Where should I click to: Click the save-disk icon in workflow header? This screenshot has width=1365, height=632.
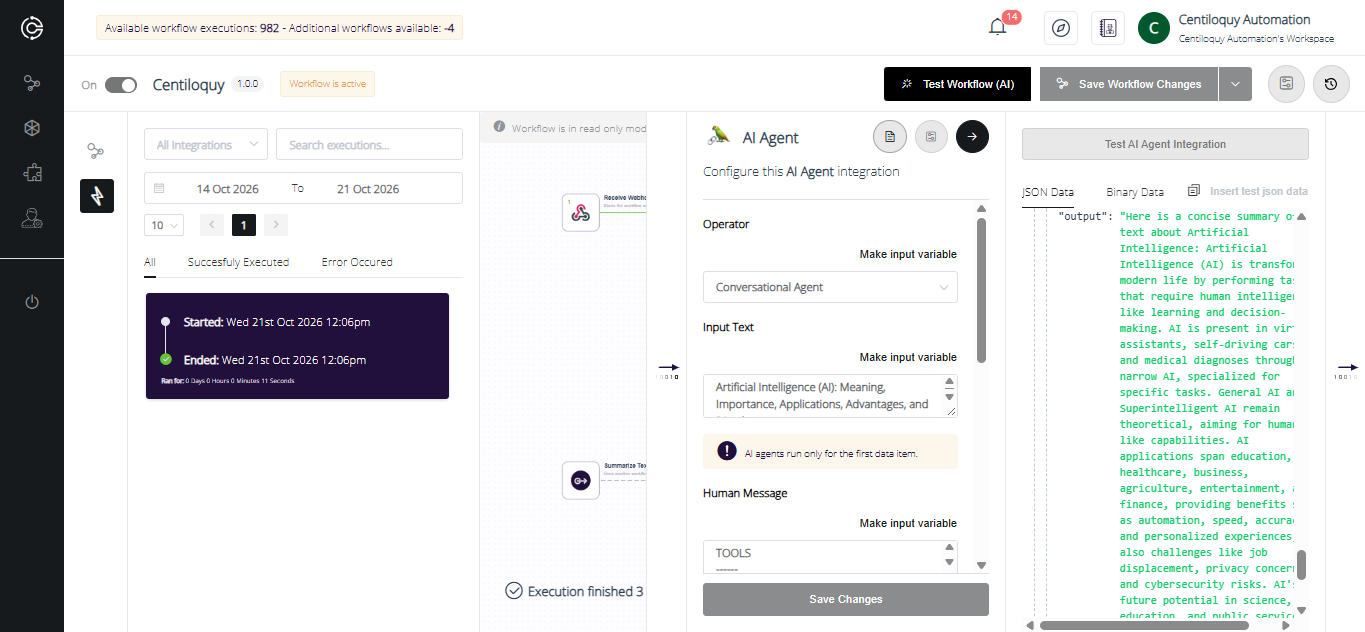1286,84
